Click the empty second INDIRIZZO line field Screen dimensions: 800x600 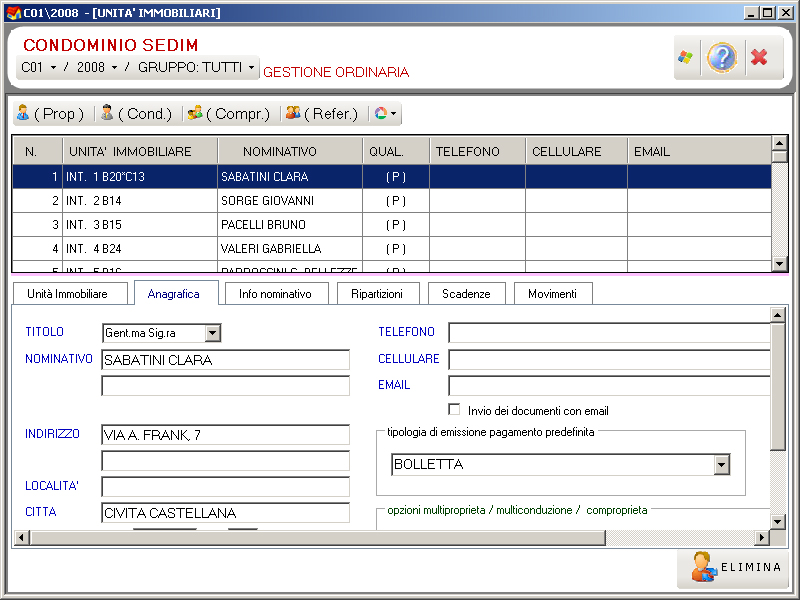(226, 461)
